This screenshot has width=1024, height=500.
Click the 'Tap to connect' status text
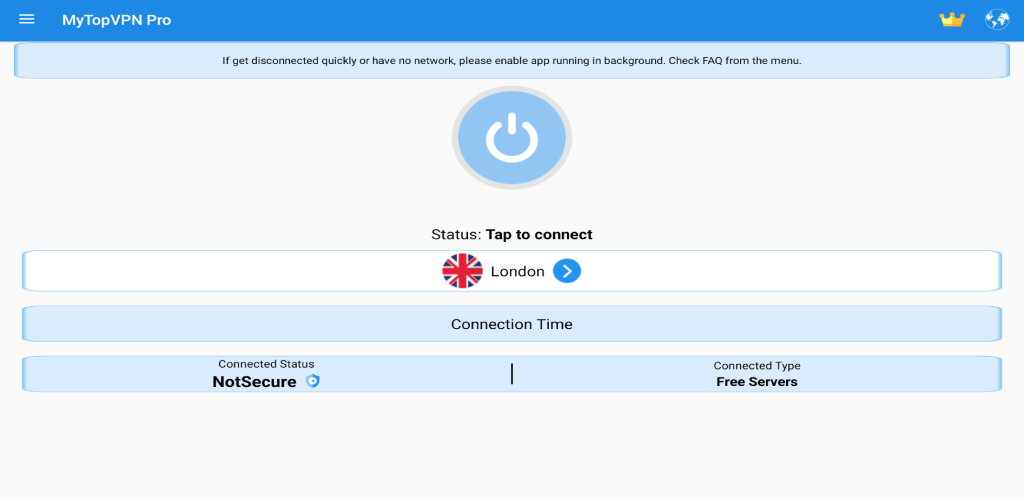pyautogui.click(x=539, y=235)
